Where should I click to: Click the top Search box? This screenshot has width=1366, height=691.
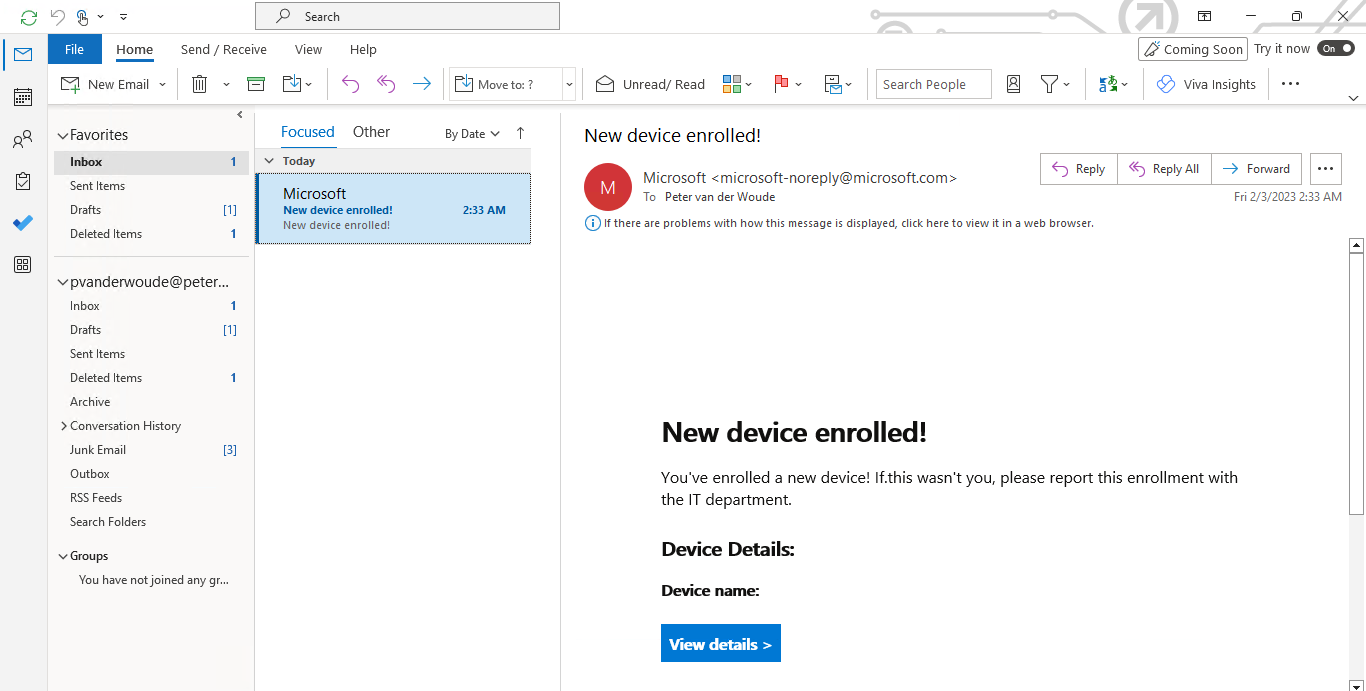[407, 16]
